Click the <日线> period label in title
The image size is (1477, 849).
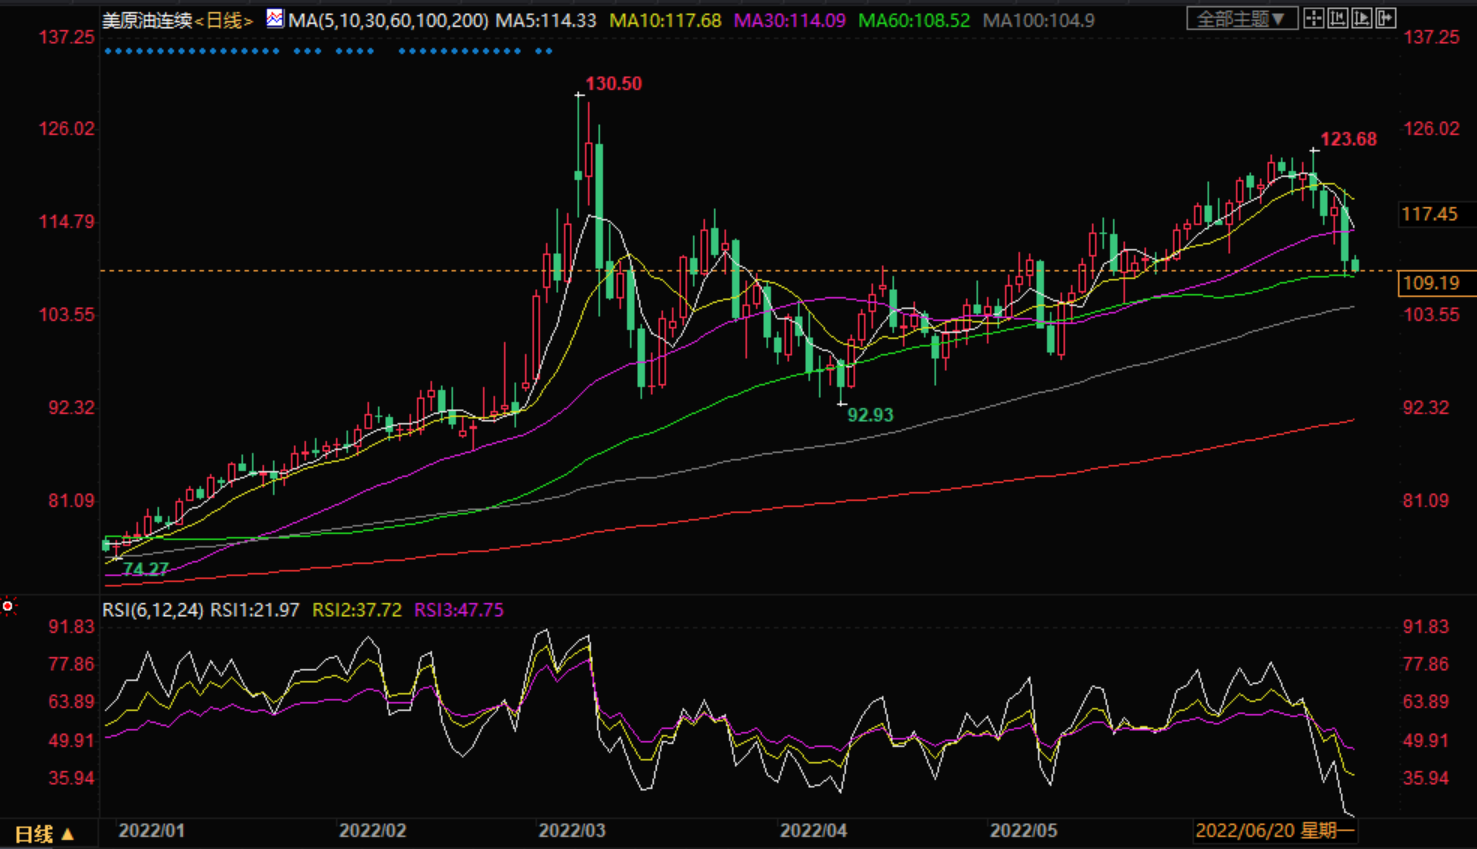pyautogui.click(x=223, y=20)
